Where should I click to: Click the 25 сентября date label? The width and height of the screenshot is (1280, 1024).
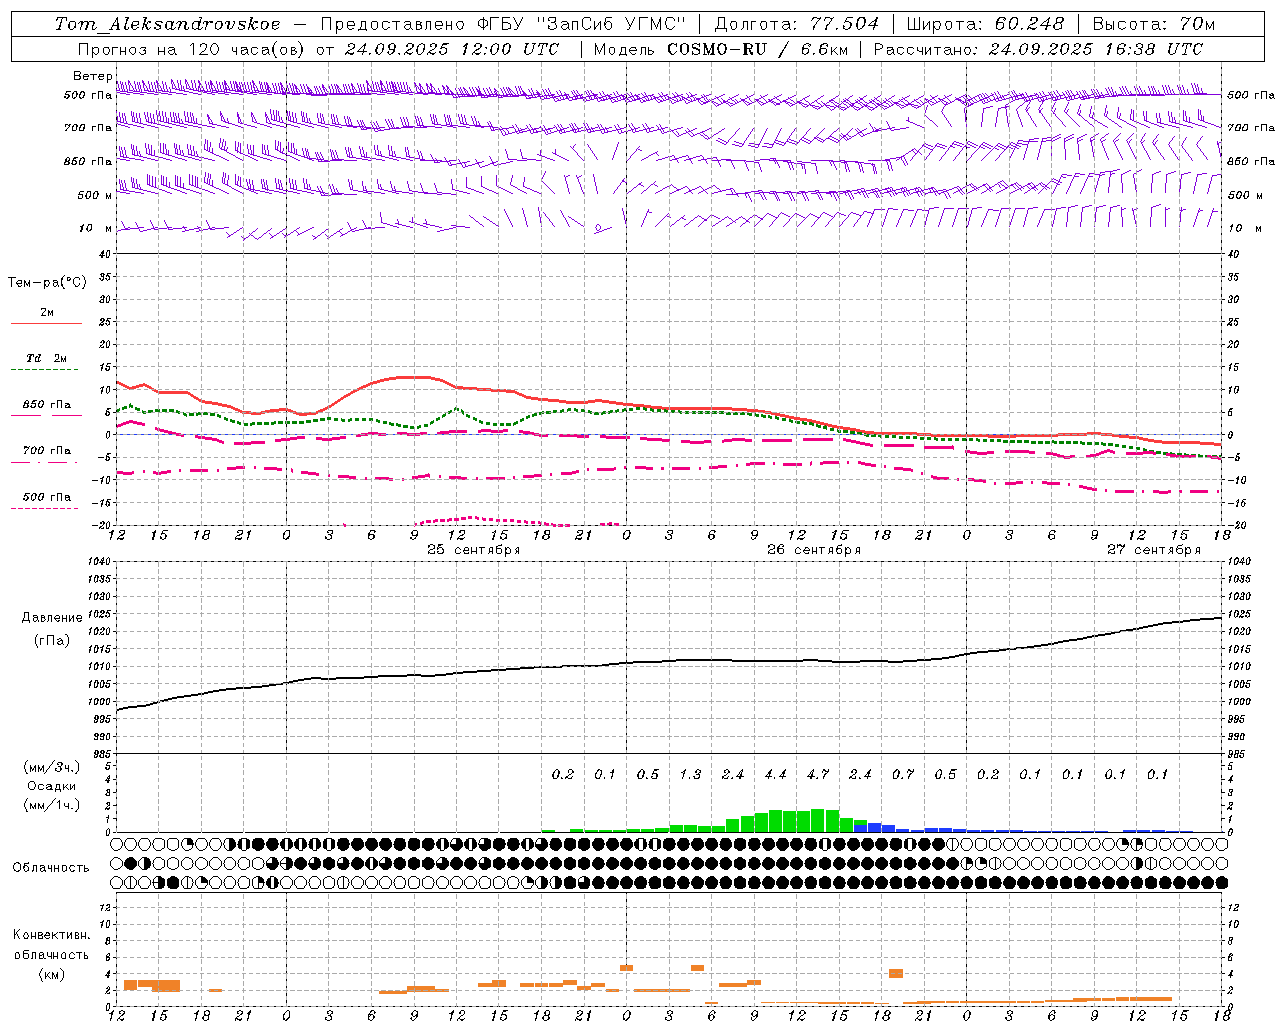(x=474, y=550)
